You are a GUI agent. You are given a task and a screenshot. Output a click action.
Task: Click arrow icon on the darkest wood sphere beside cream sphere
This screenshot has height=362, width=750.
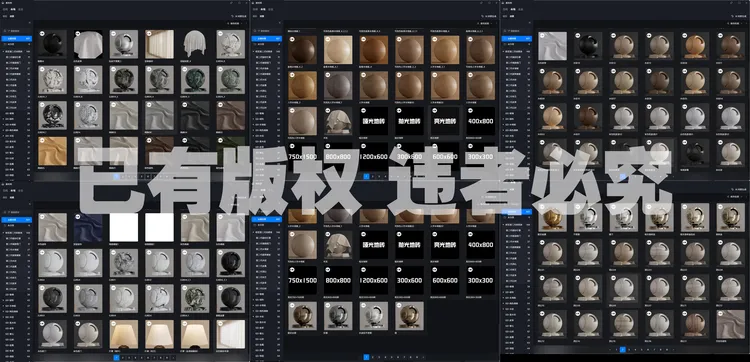[x=291, y=39]
